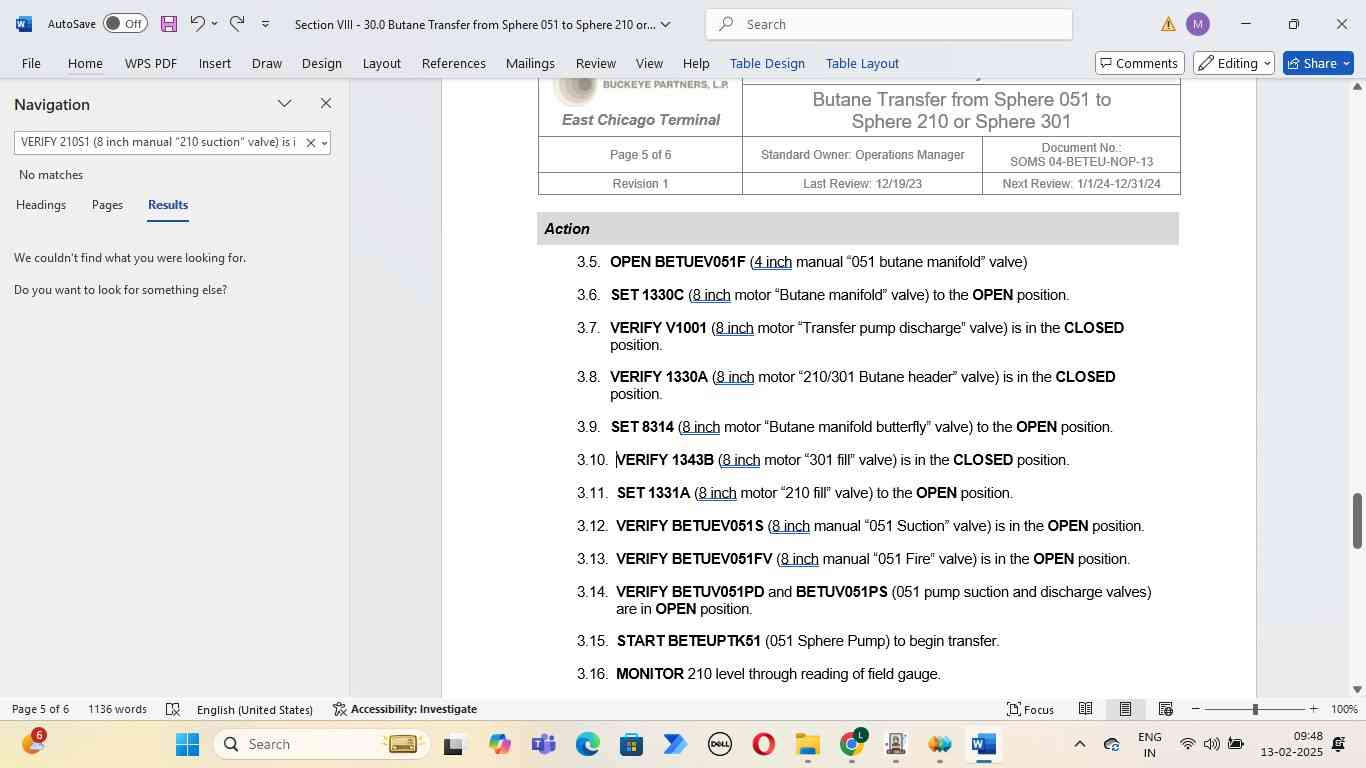Open the Editing mode dropdown
Screen dimensions: 1366x768
pos(1235,63)
